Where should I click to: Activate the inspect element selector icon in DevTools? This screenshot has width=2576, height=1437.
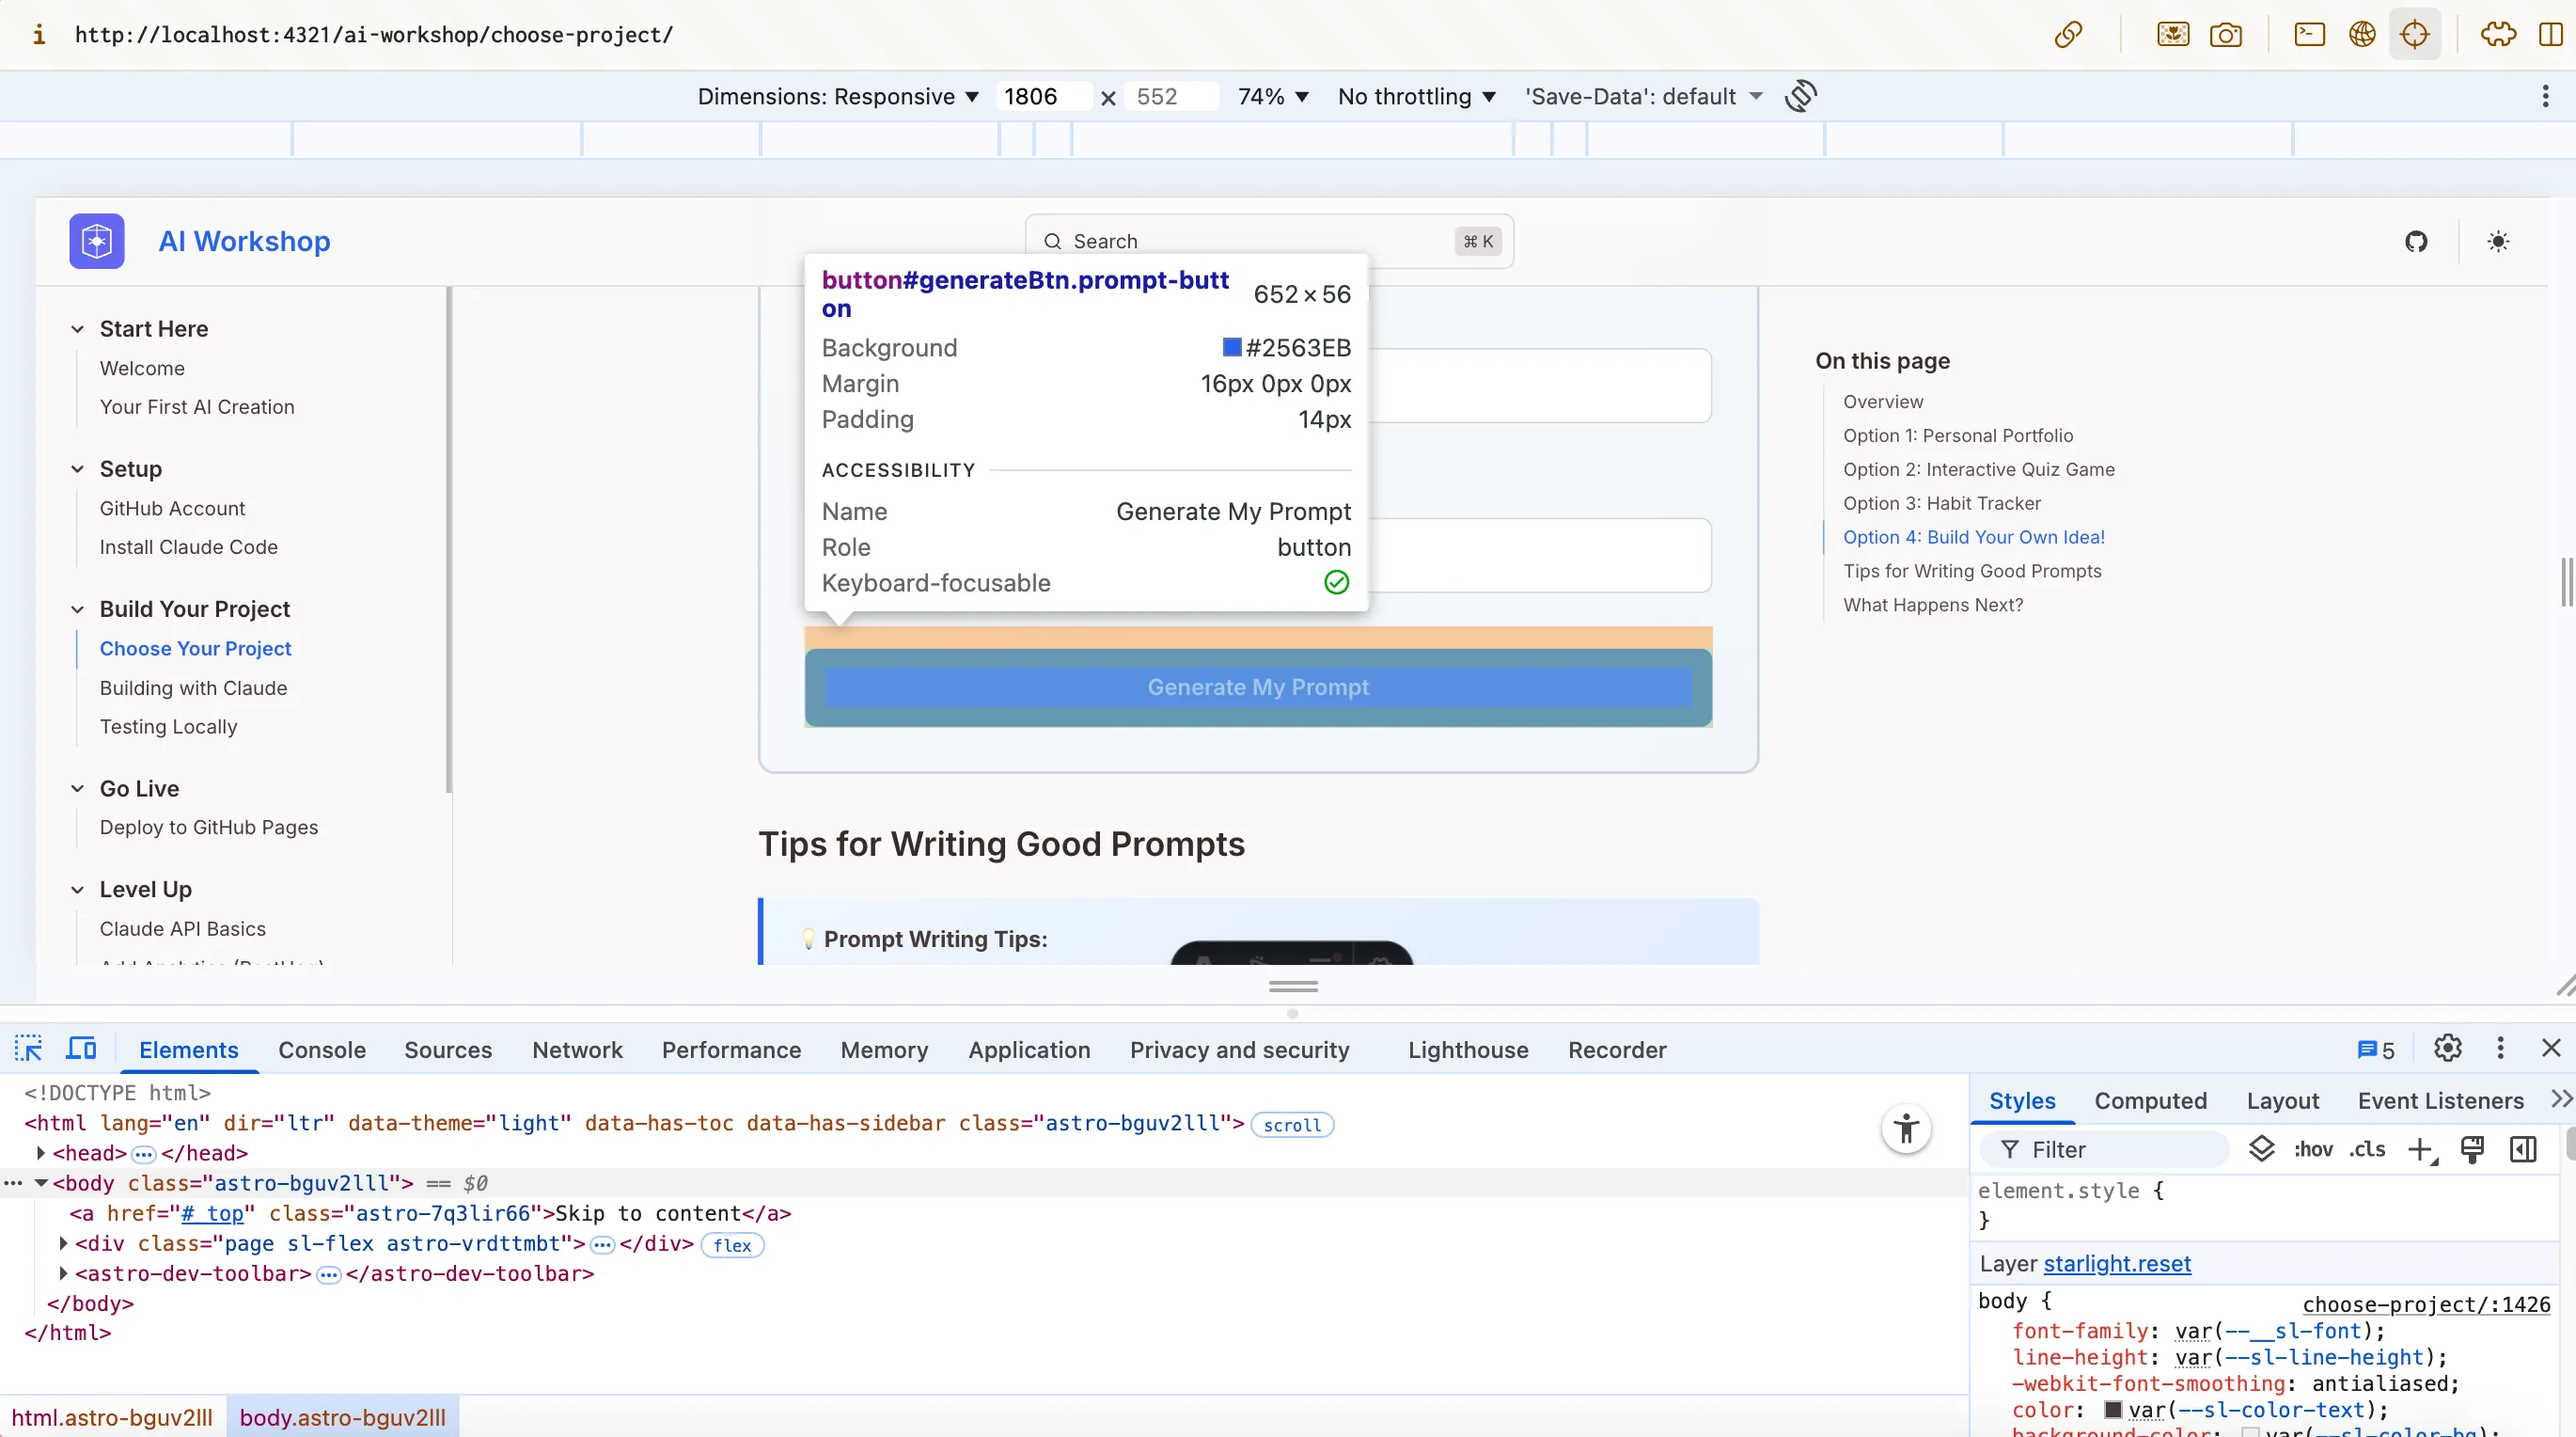[28, 1049]
